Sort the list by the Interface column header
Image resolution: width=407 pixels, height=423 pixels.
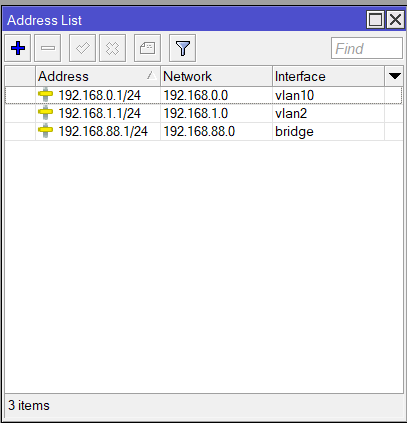click(x=328, y=76)
